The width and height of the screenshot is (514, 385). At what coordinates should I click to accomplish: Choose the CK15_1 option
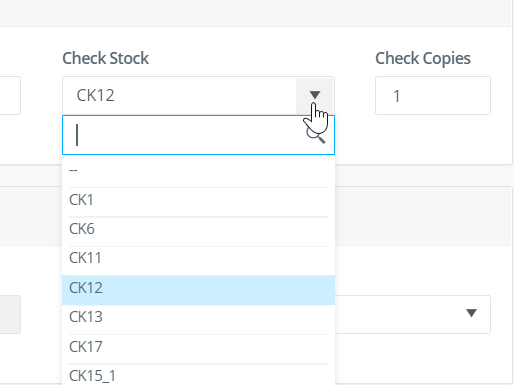click(198, 375)
